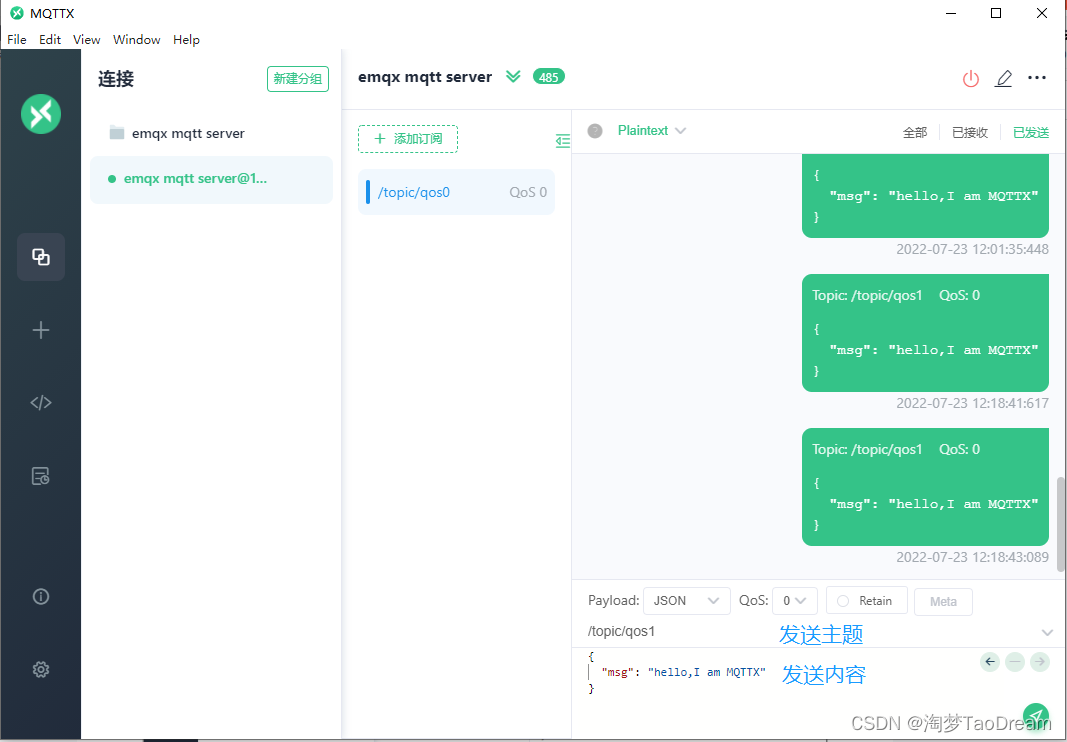
Task: Select the emqx mqtt server group
Action: coord(211,133)
